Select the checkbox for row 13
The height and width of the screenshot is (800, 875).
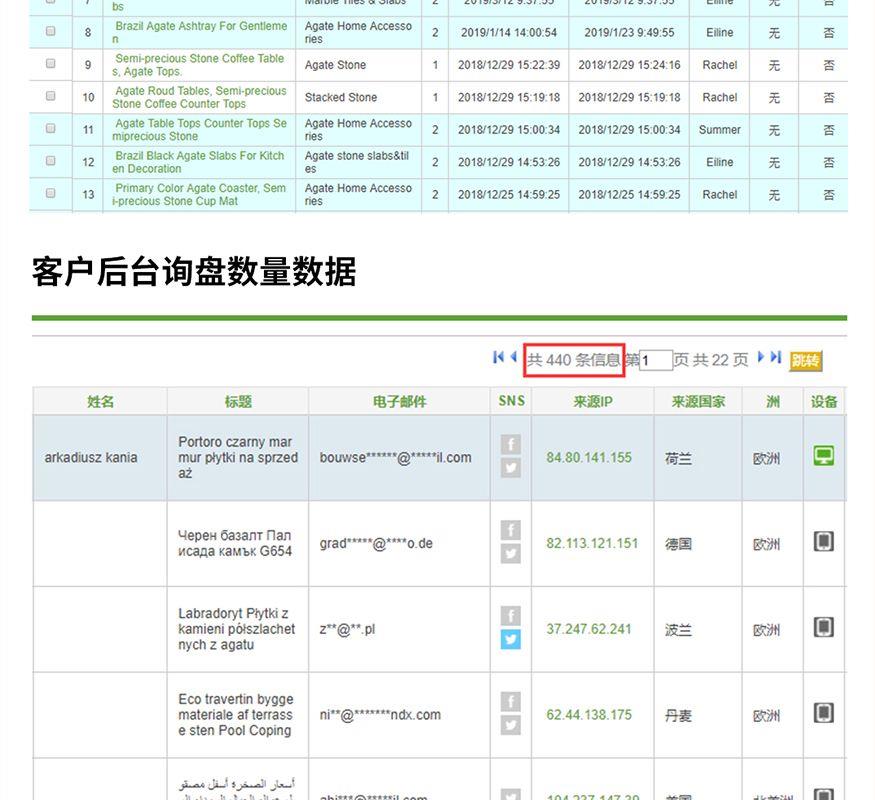(51, 193)
